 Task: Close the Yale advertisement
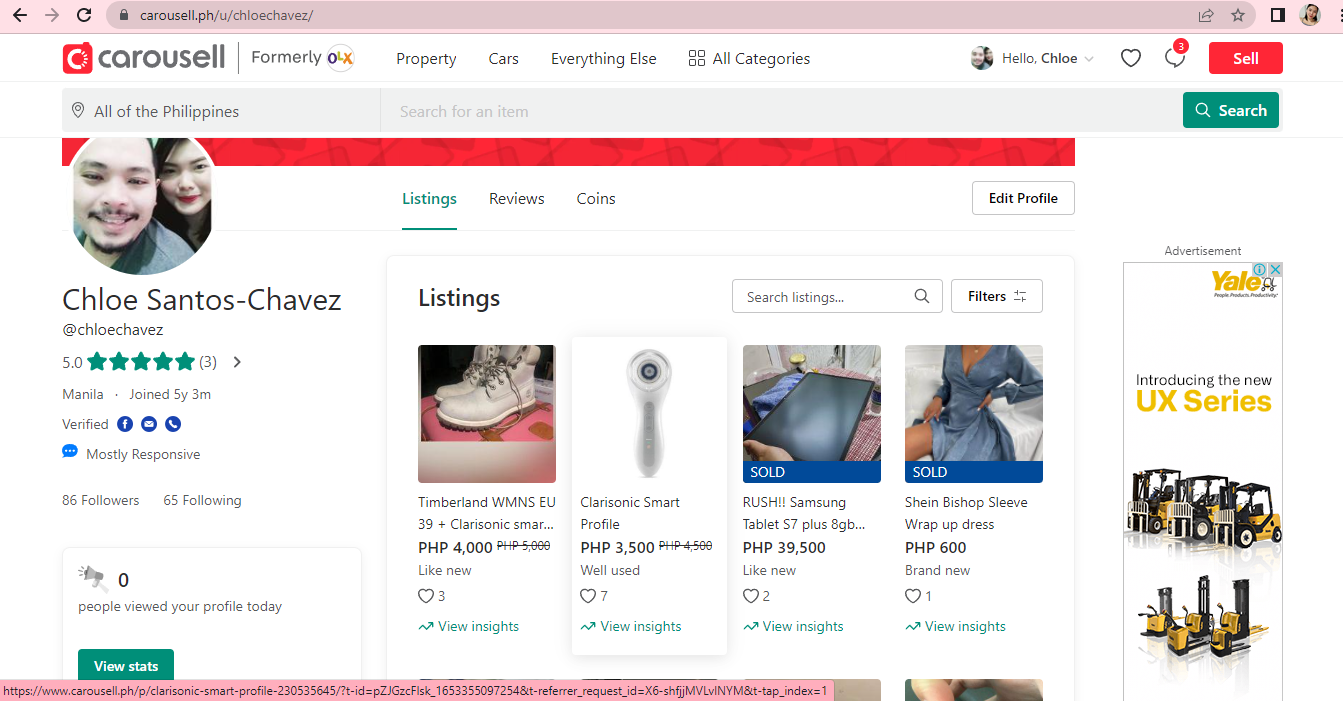[1277, 269]
